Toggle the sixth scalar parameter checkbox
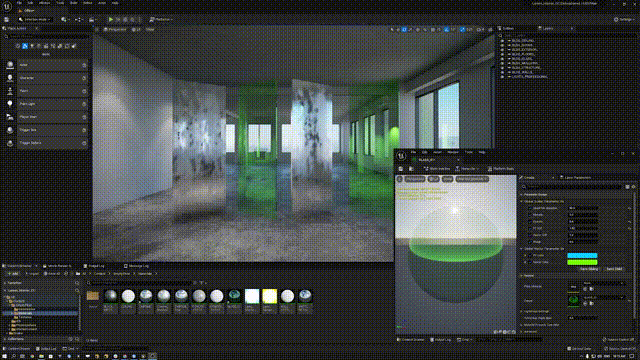Image resolution: width=640 pixels, height=360 pixels. (x=530, y=242)
